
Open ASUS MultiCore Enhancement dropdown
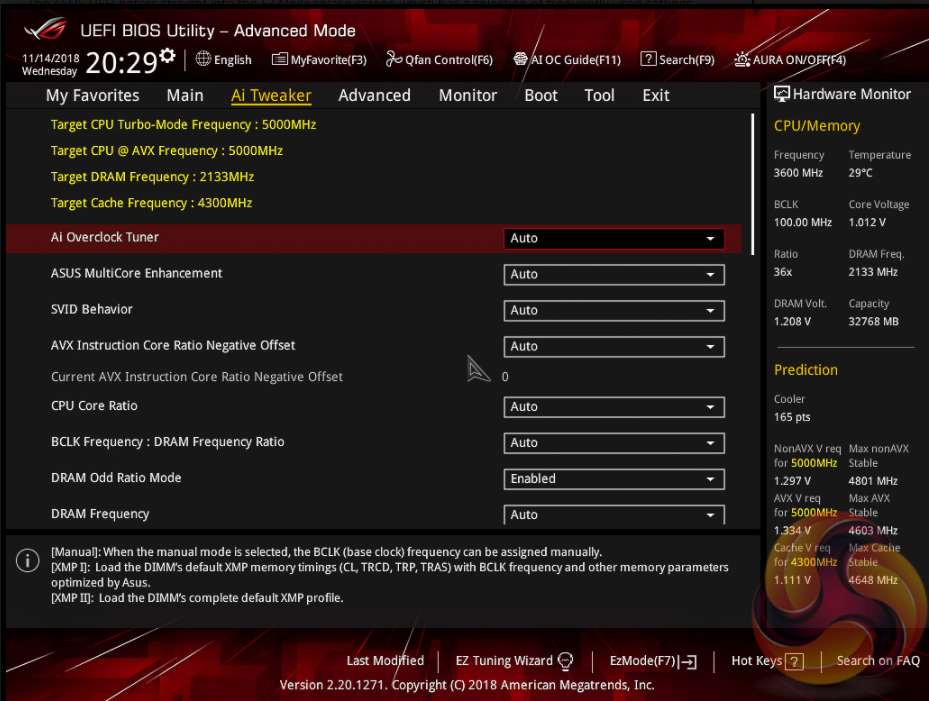[614, 274]
